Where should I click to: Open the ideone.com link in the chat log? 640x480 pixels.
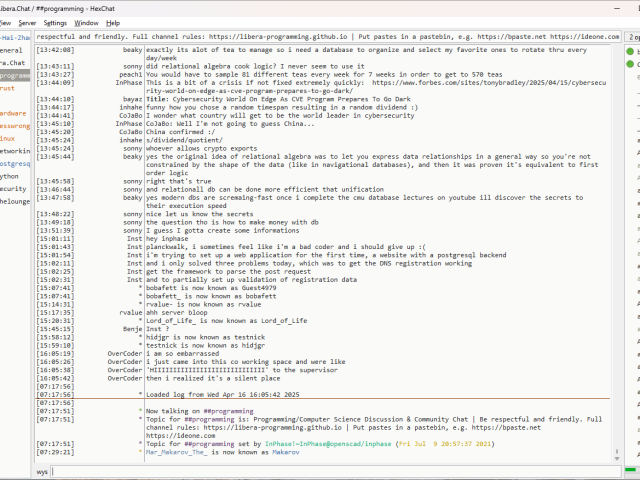[170, 436]
